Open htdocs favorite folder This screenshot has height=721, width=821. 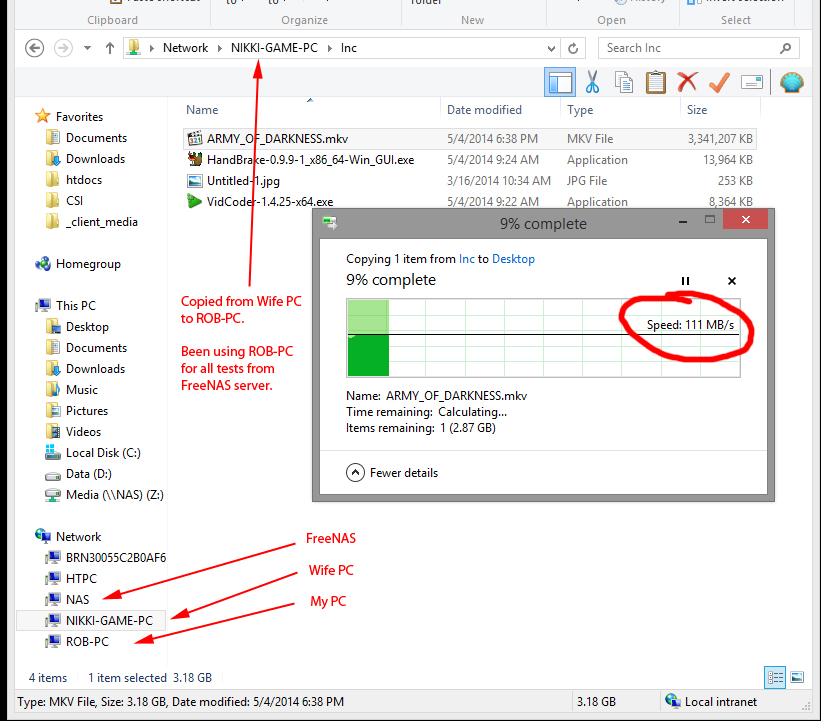84,180
